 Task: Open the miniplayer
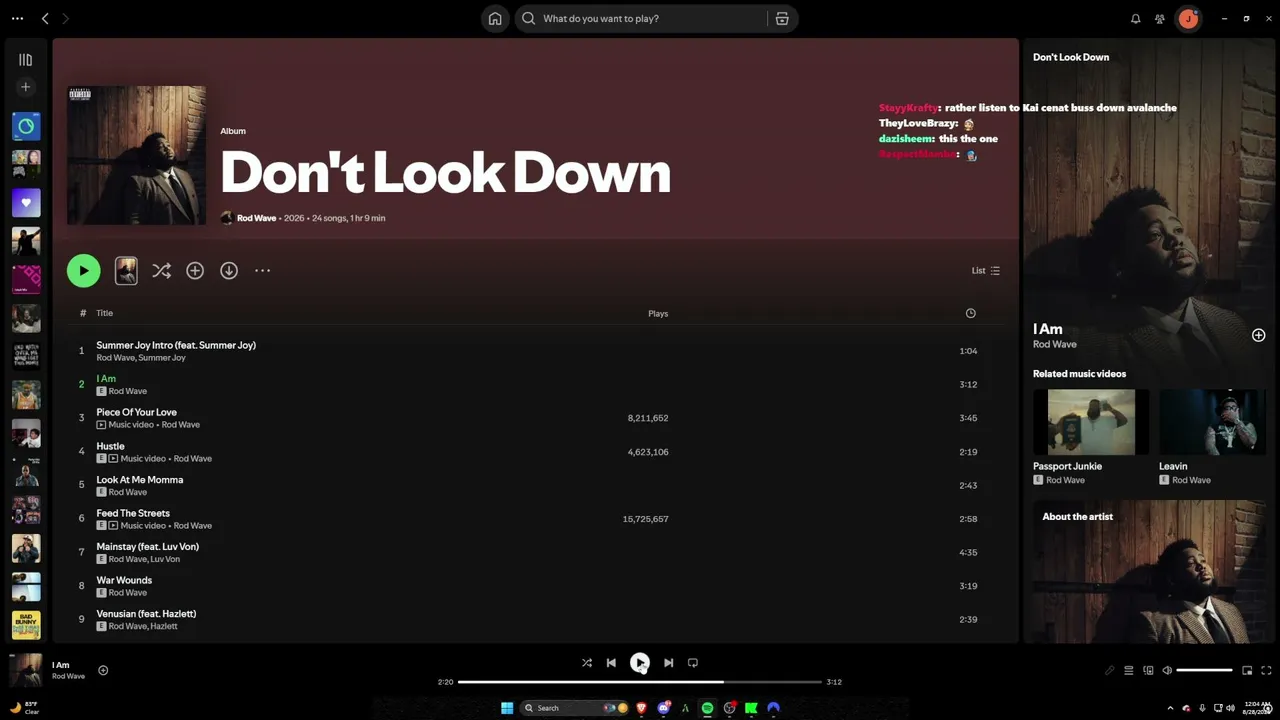pyautogui.click(x=1247, y=670)
